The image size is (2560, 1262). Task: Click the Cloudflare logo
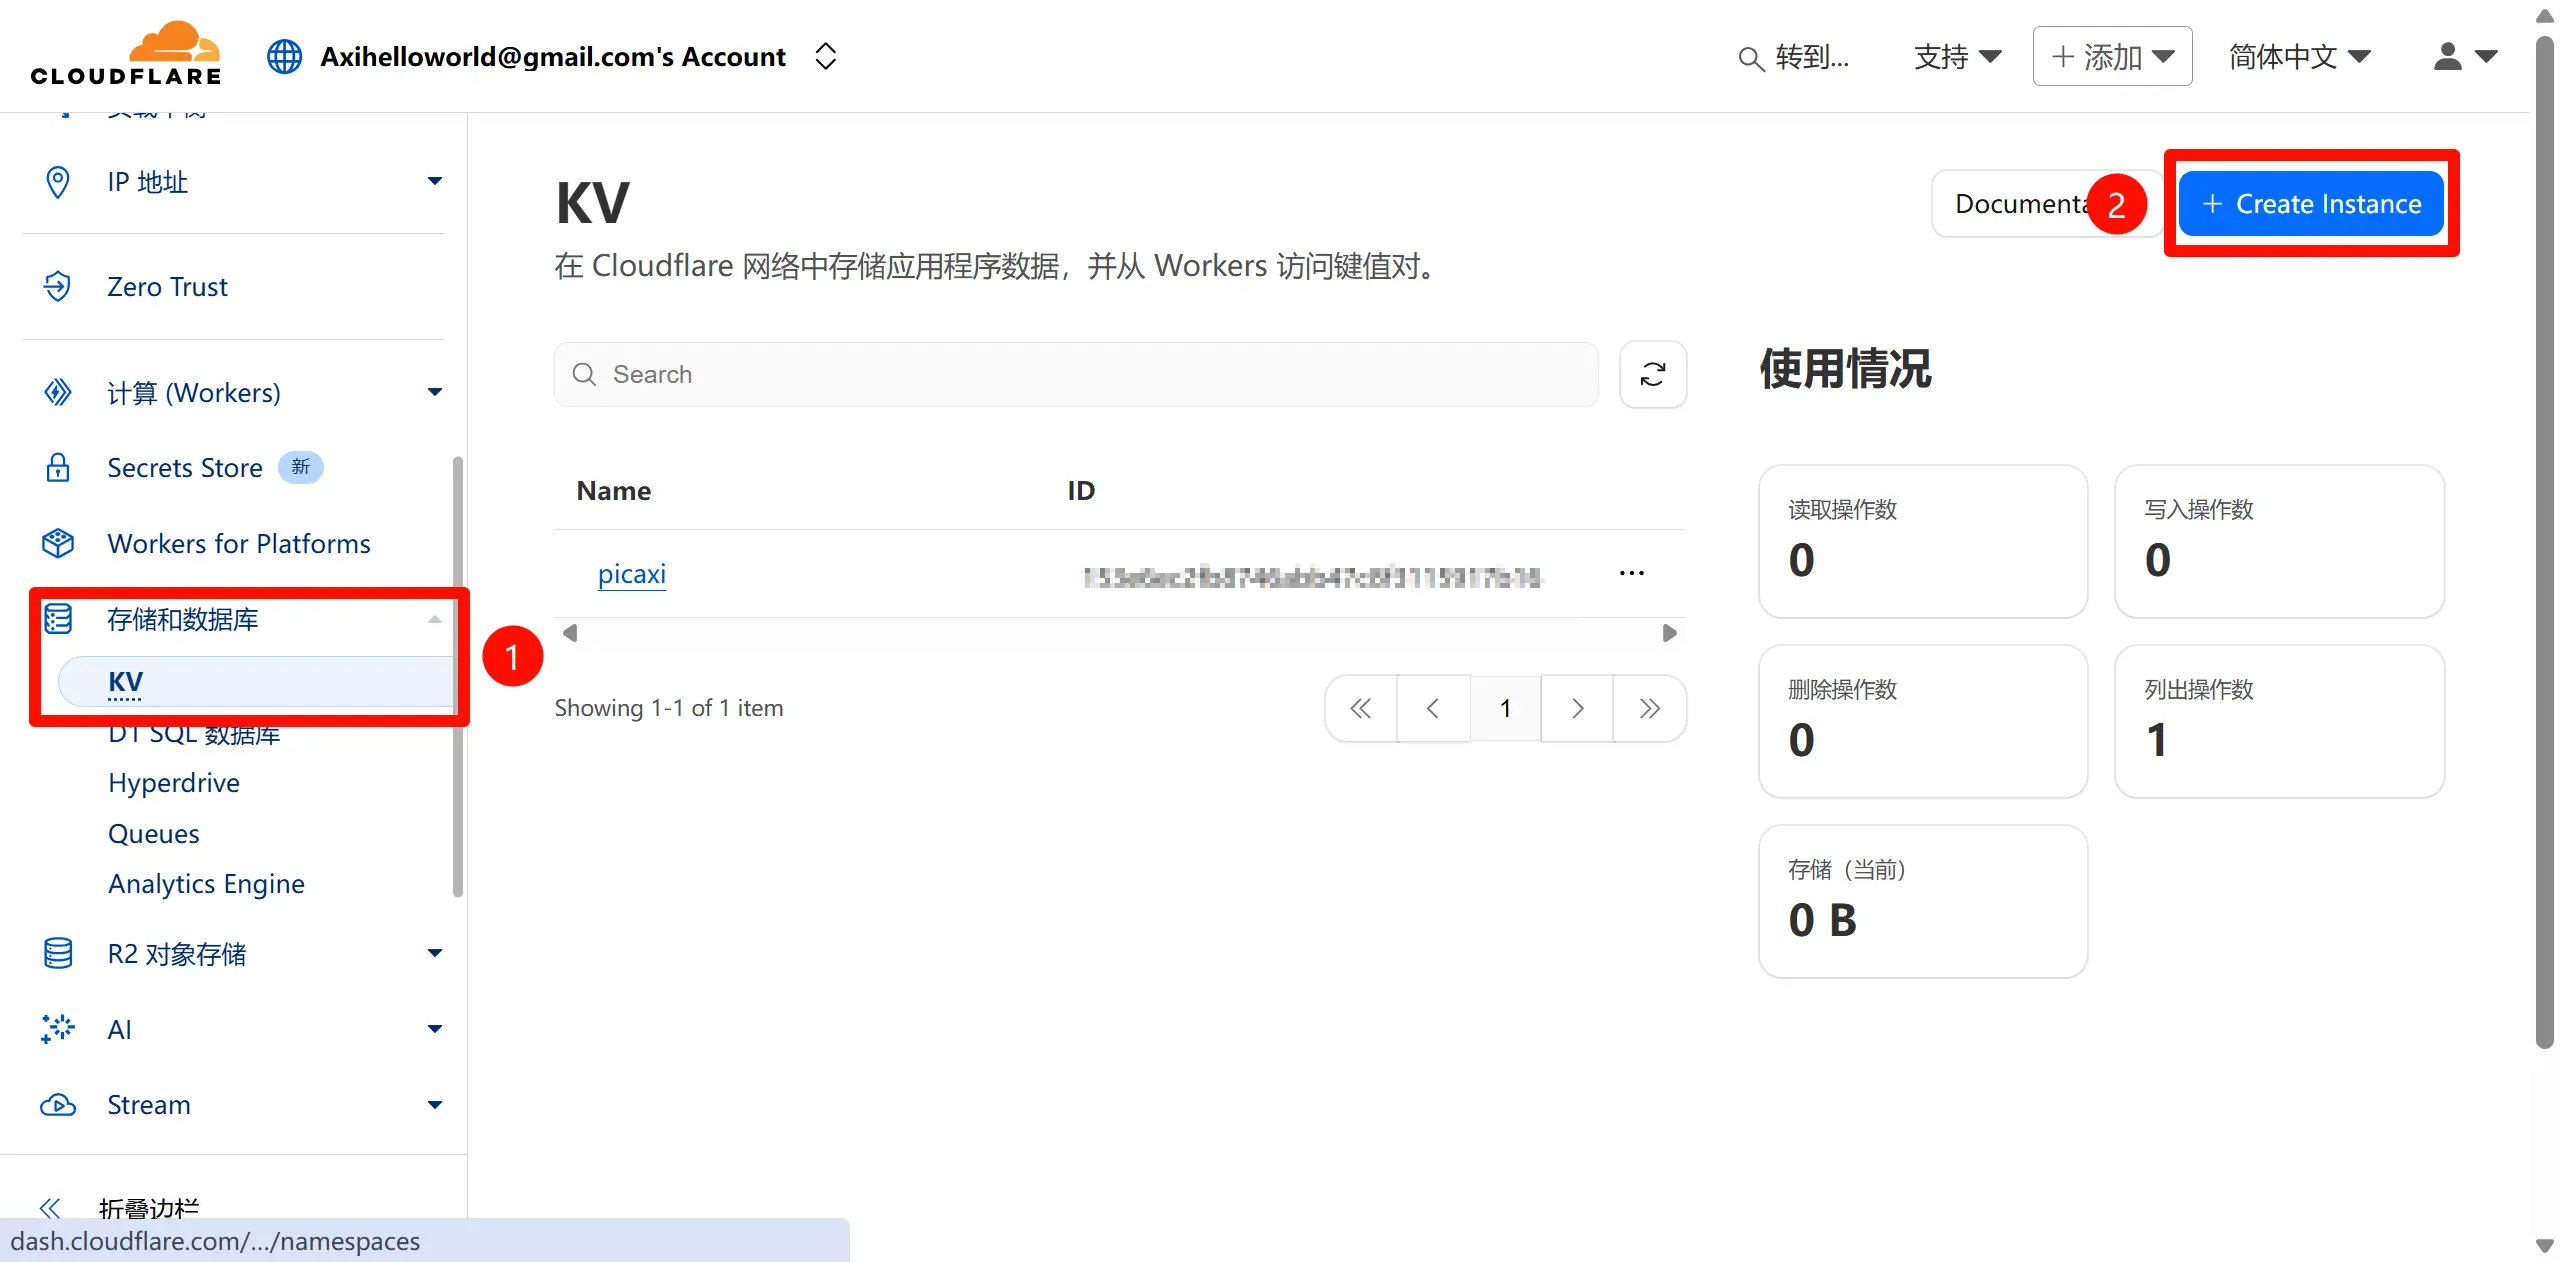(x=126, y=54)
